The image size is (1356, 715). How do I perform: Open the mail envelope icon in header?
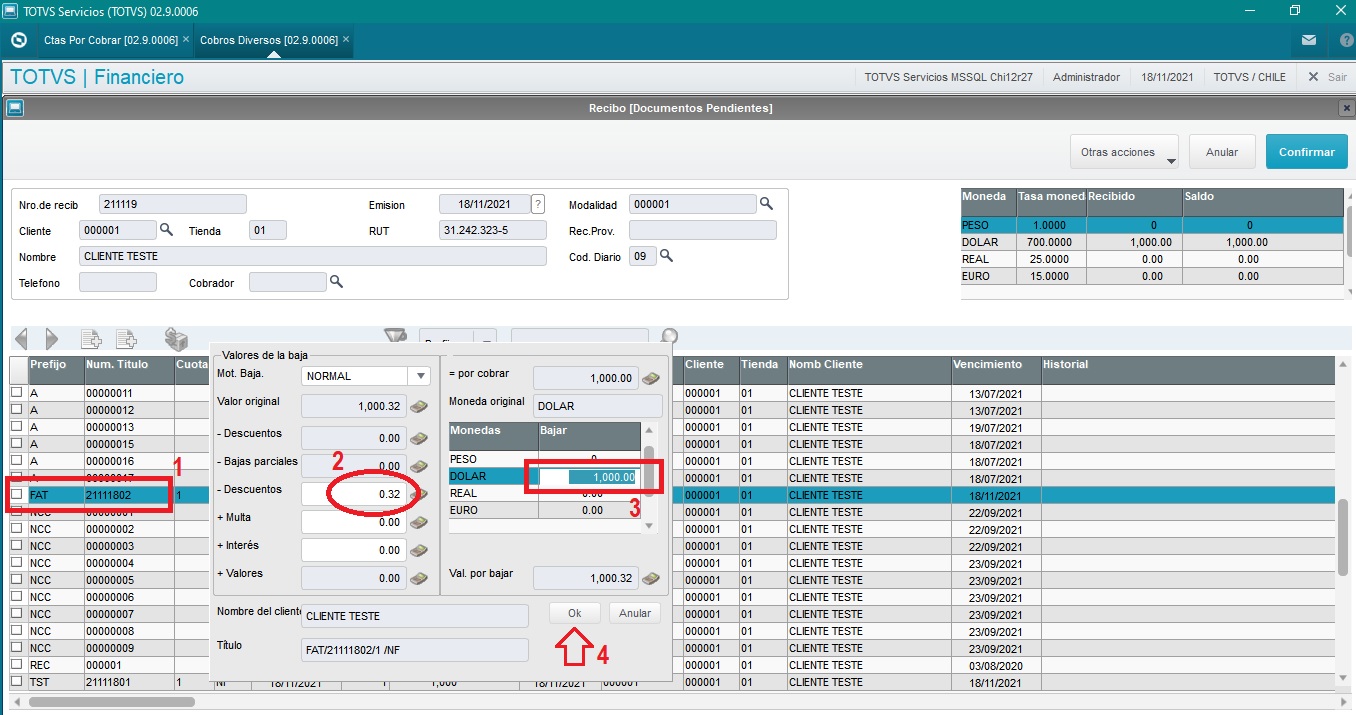[x=1309, y=41]
